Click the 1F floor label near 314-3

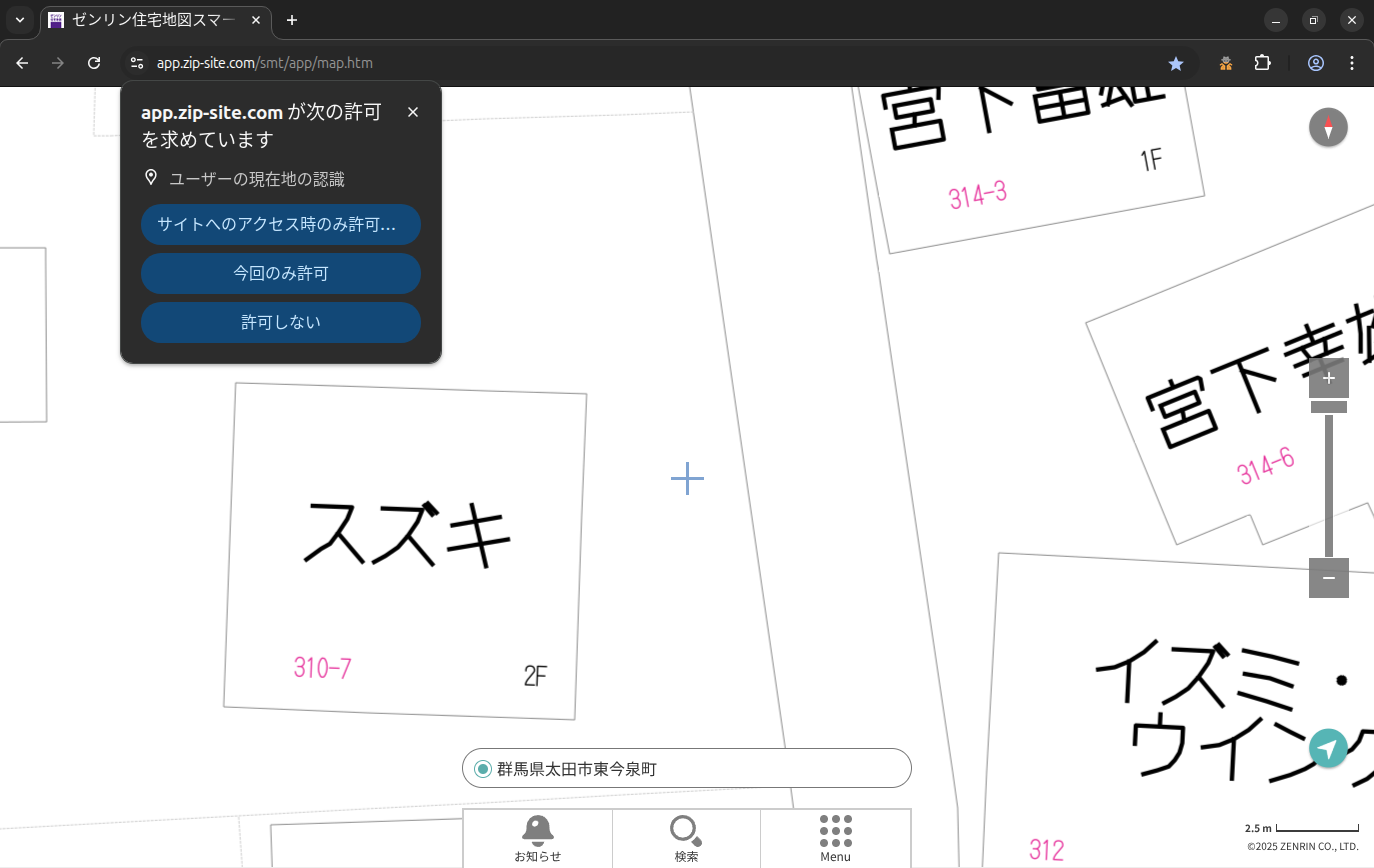(x=1151, y=159)
